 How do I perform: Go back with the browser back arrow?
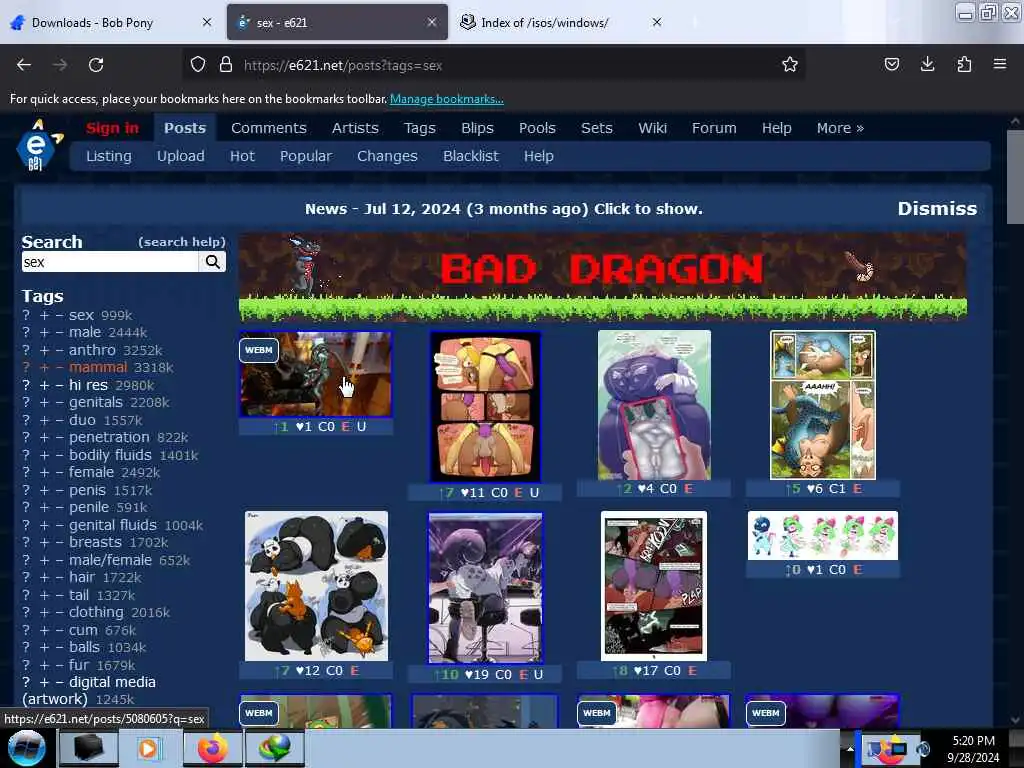tap(24, 65)
